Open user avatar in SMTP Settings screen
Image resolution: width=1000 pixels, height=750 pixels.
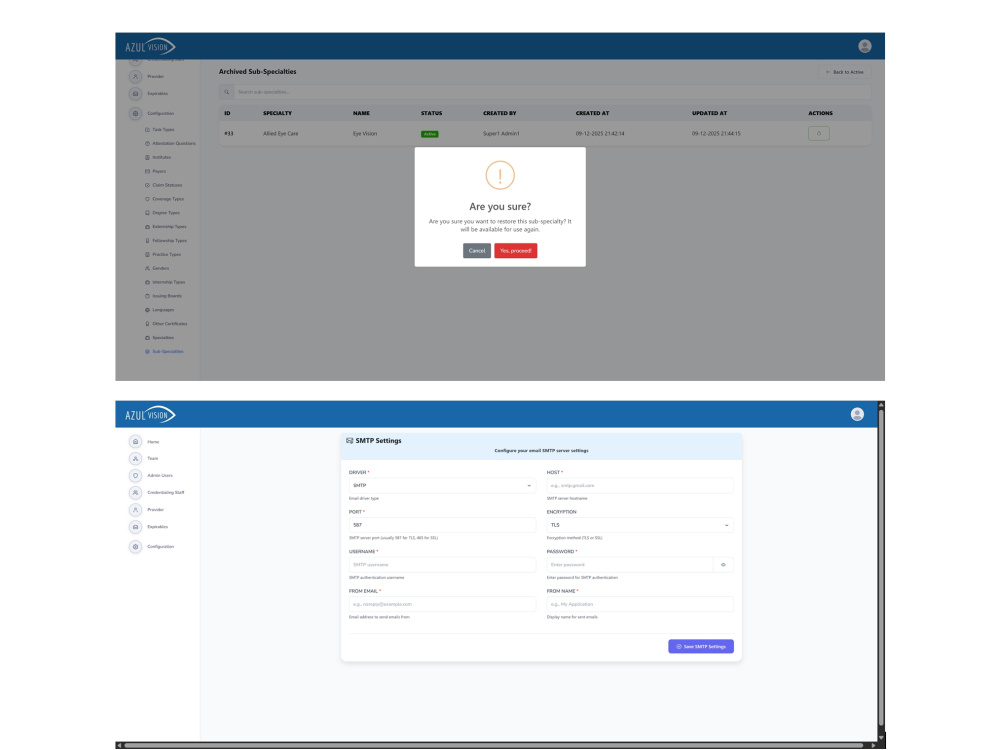click(x=857, y=415)
